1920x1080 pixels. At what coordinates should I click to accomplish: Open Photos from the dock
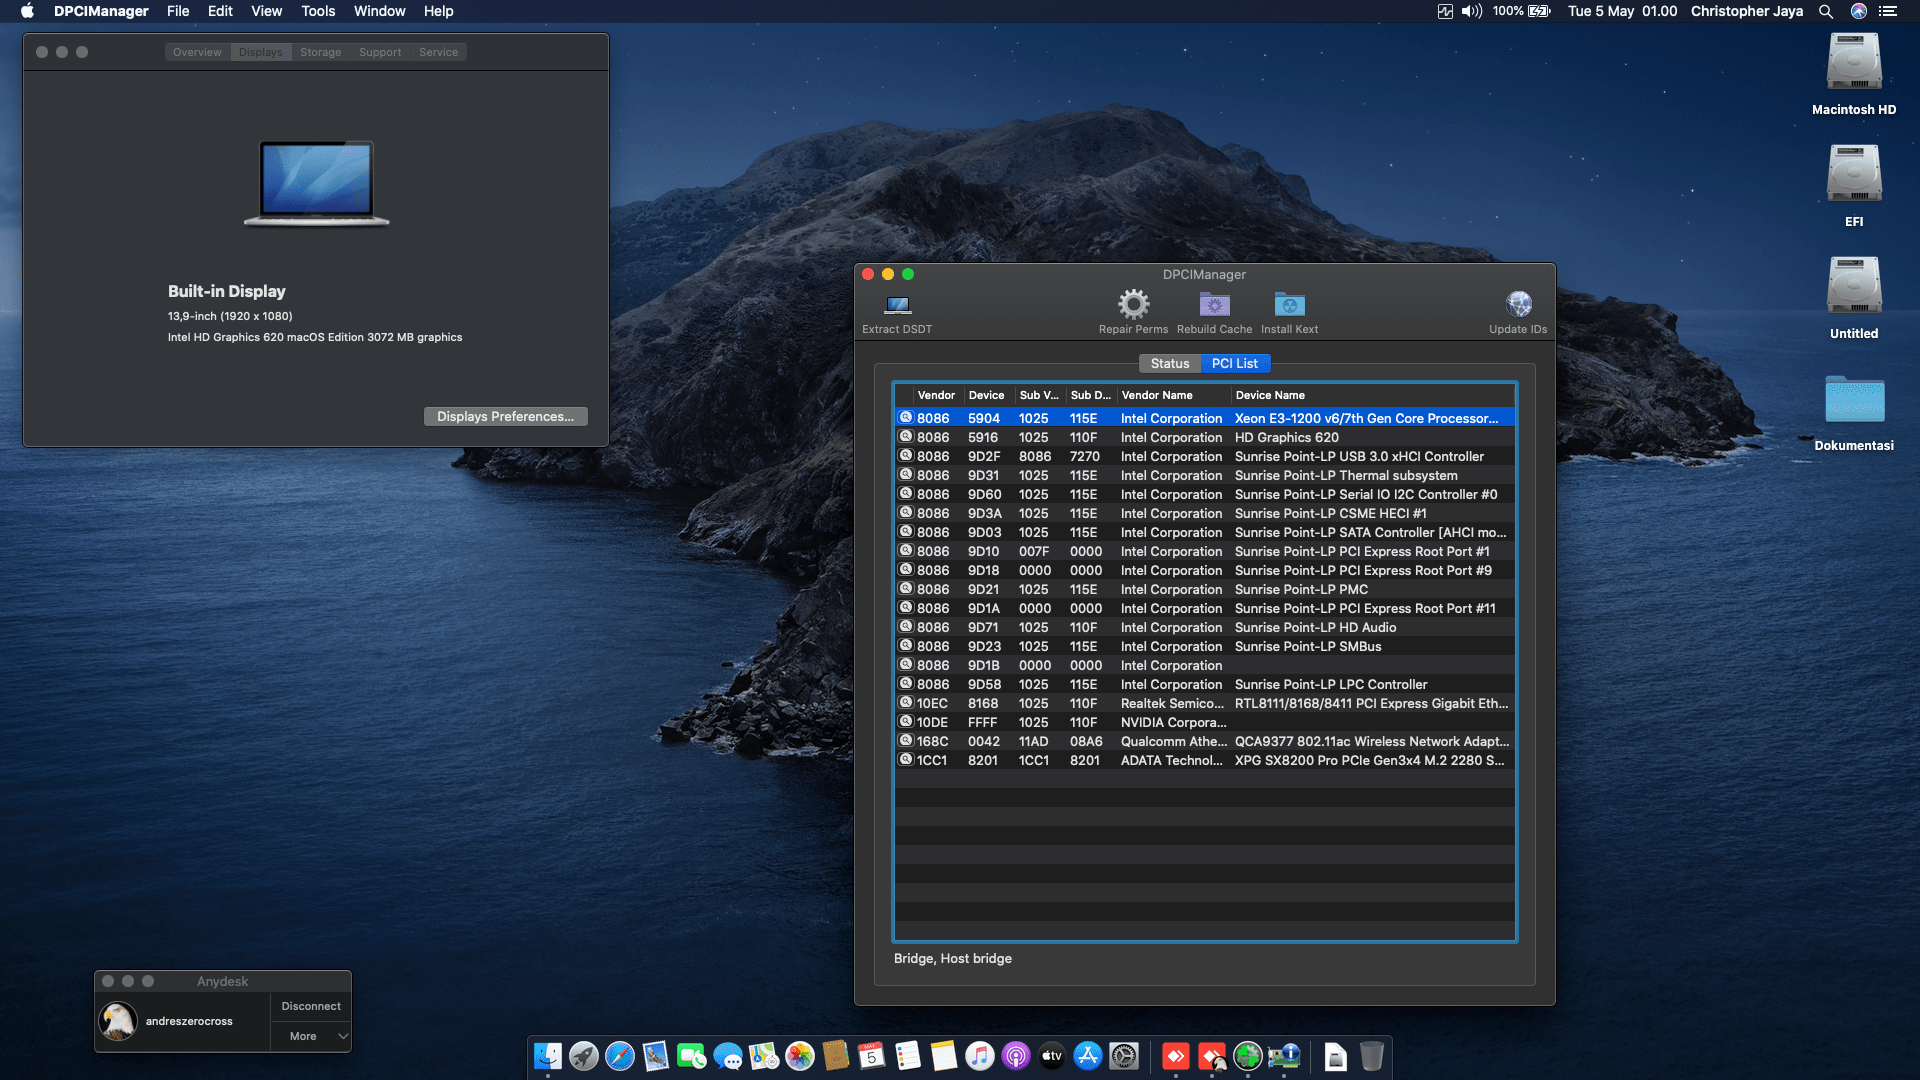click(800, 1056)
